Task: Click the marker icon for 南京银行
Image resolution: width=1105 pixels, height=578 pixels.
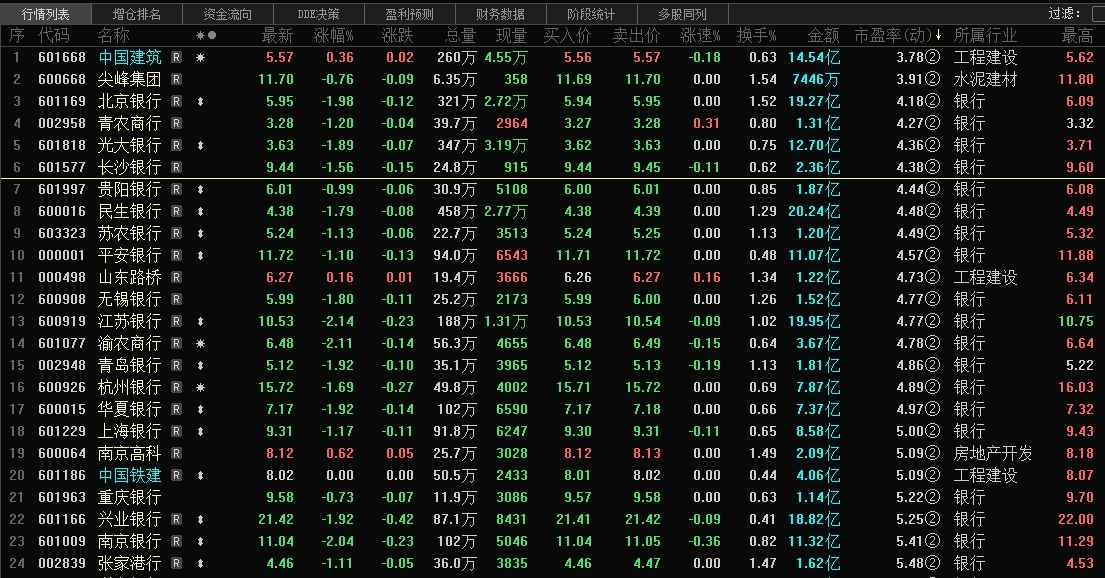Action: tap(200, 541)
